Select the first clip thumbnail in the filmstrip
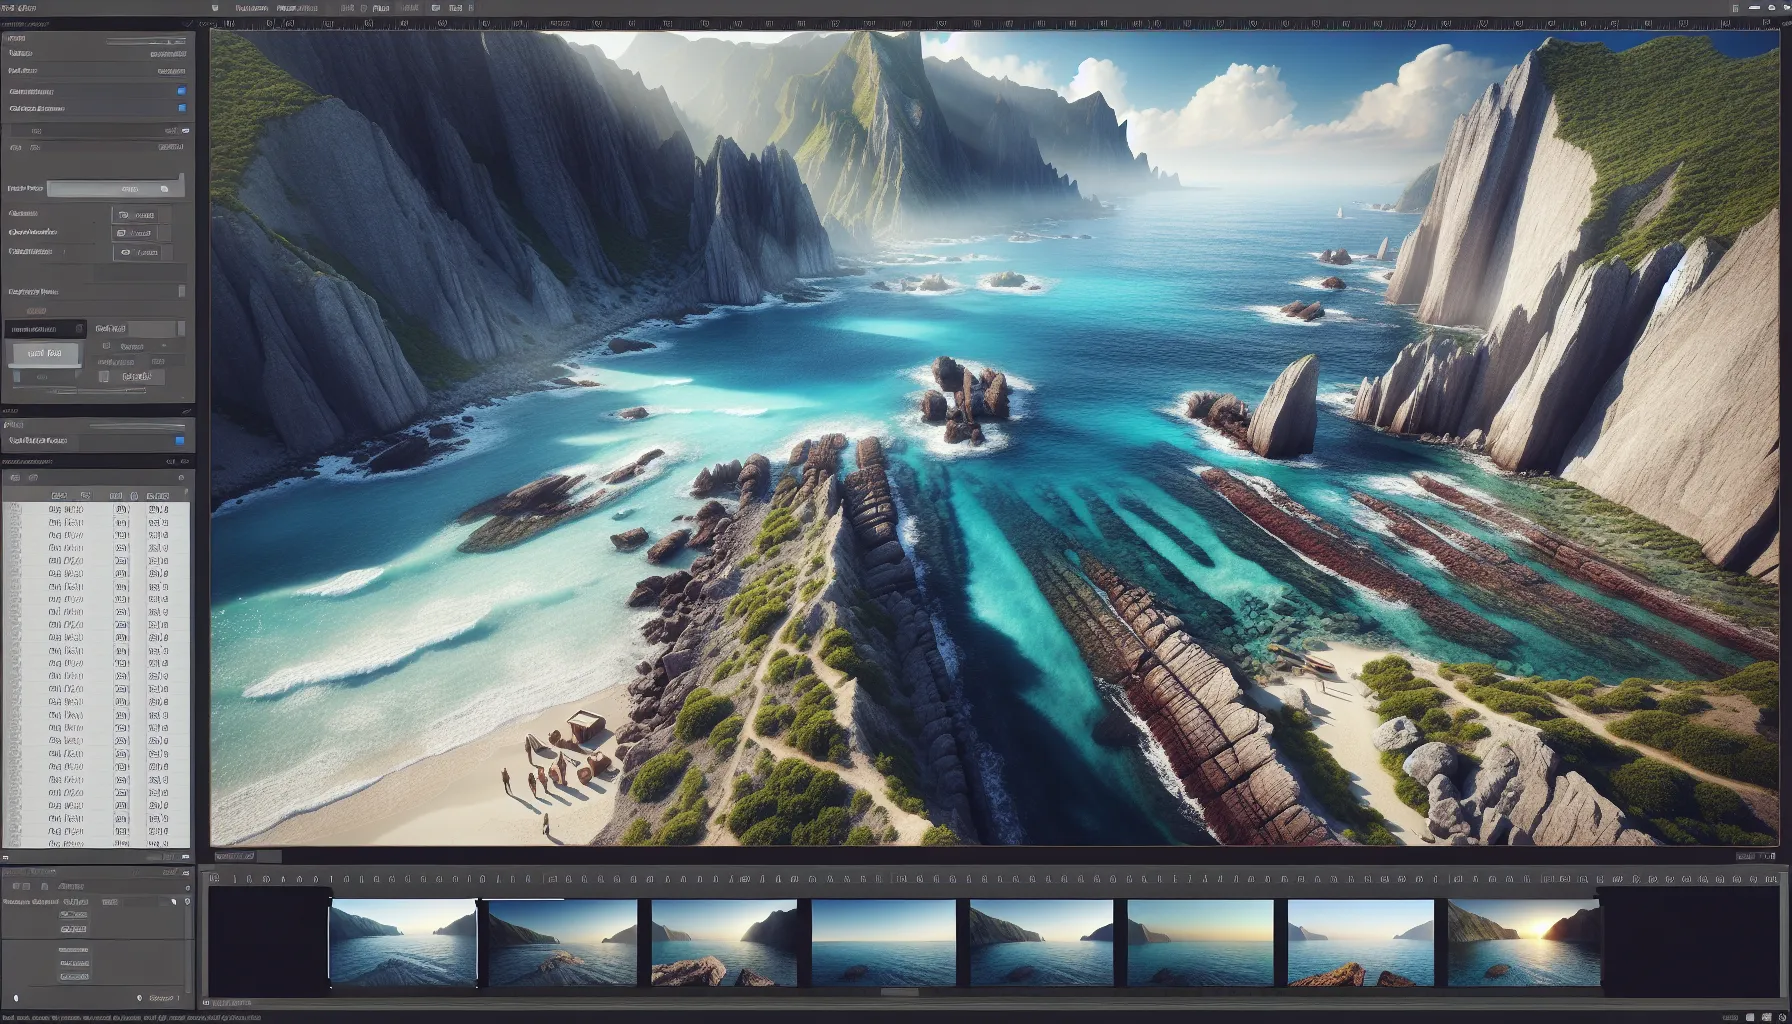 pyautogui.click(x=403, y=943)
